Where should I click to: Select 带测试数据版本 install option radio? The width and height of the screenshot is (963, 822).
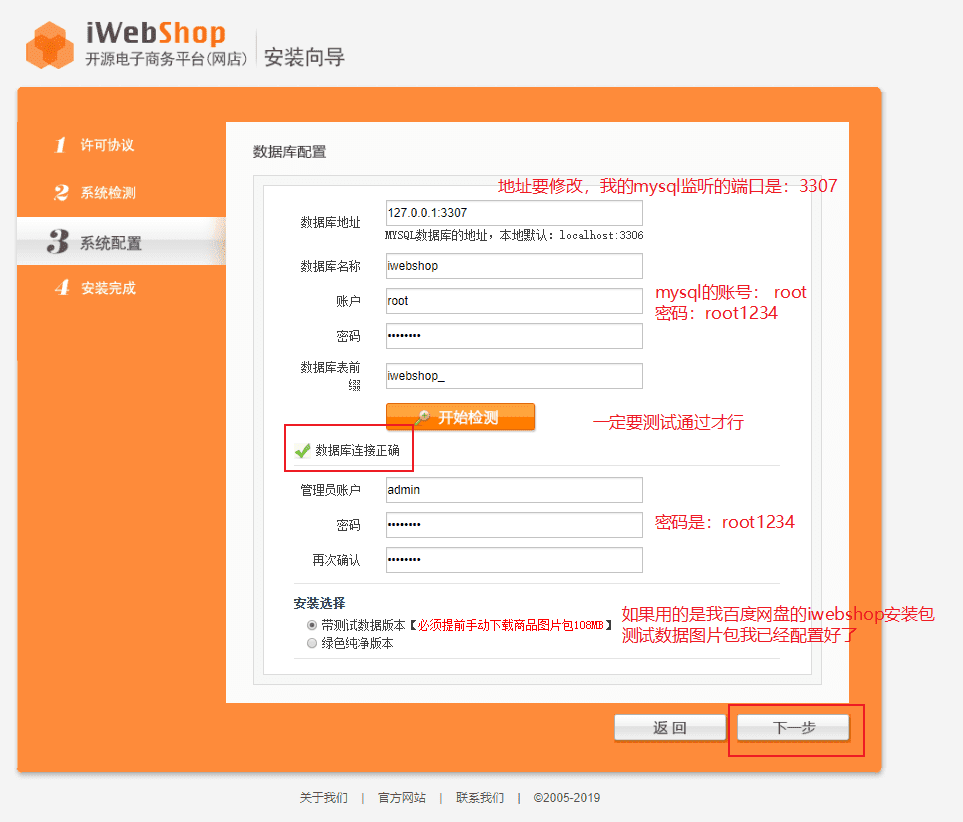point(312,625)
